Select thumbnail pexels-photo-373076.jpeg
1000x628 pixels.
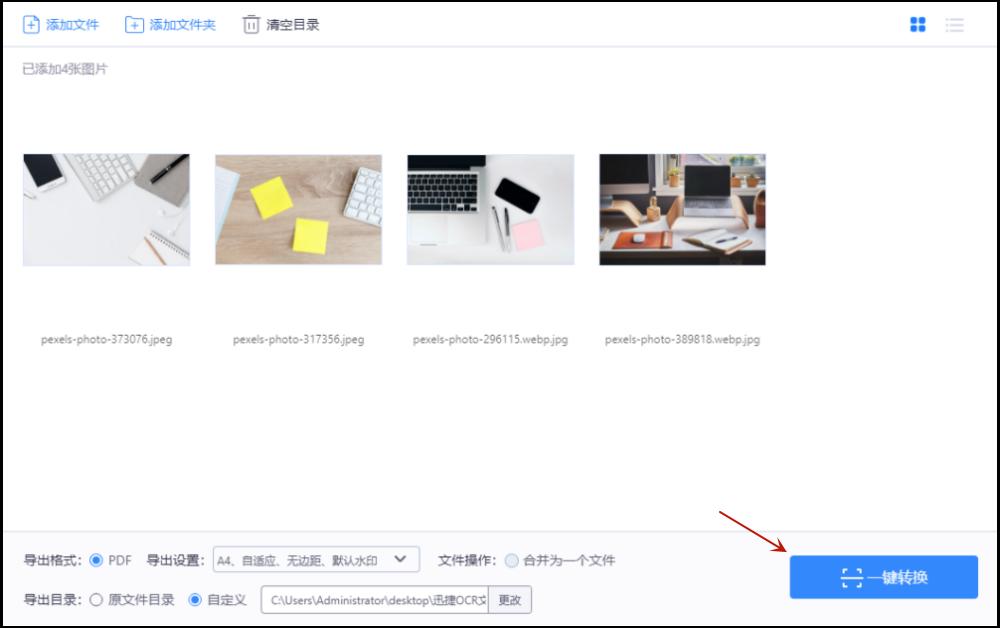pyautogui.click(x=105, y=210)
